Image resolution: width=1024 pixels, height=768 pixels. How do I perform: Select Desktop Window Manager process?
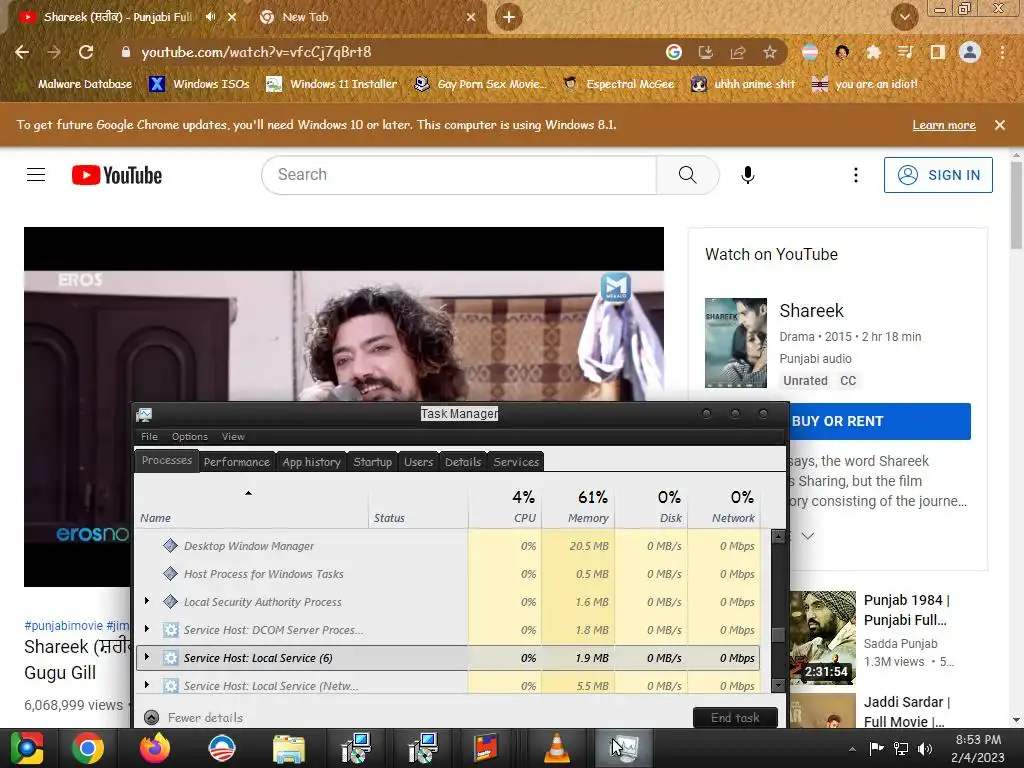point(448,546)
